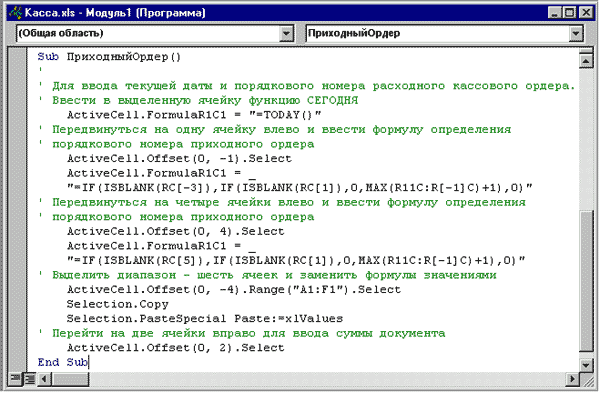This screenshot has height=393, width=600.
Task: Click the line ActiveCell.FormulaR1C1 = "=TODAY()"
Action: pos(194,115)
